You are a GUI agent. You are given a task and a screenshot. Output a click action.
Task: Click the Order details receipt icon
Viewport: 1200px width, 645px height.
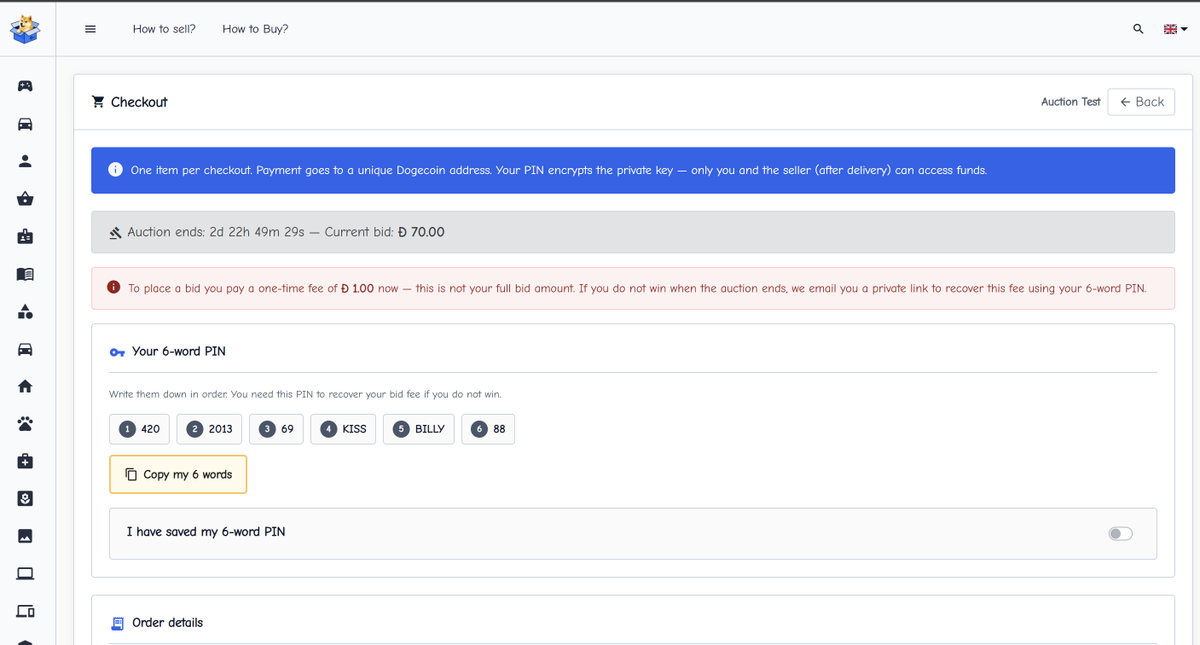tap(117, 623)
